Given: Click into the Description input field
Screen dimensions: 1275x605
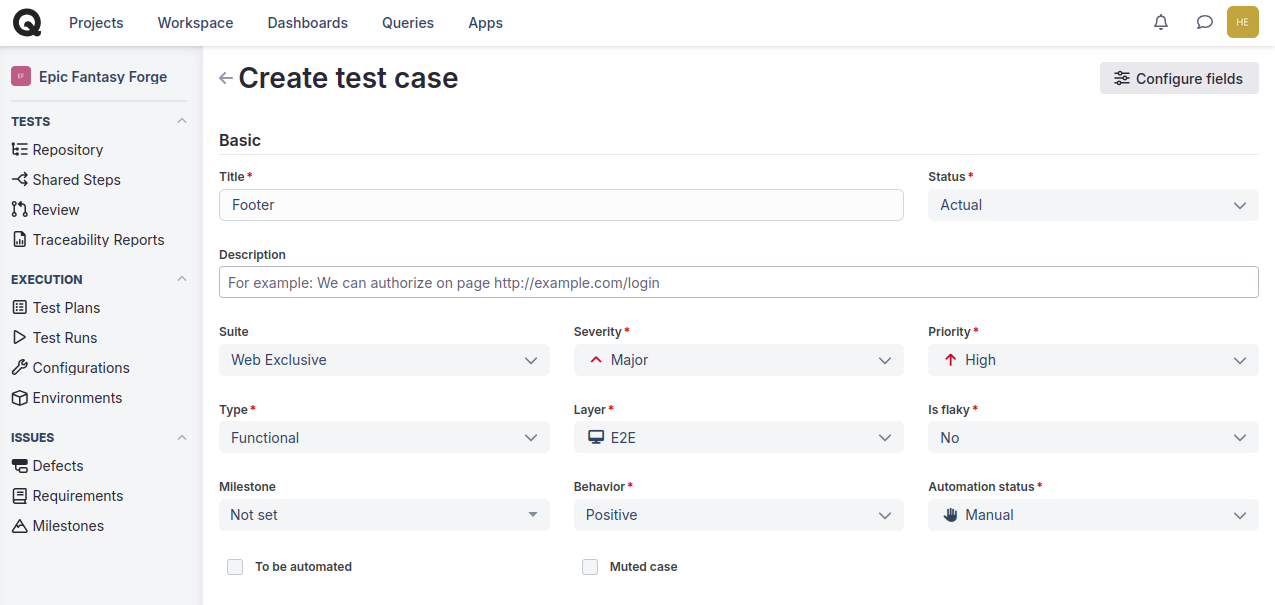Looking at the screenshot, I should (x=738, y=282).
